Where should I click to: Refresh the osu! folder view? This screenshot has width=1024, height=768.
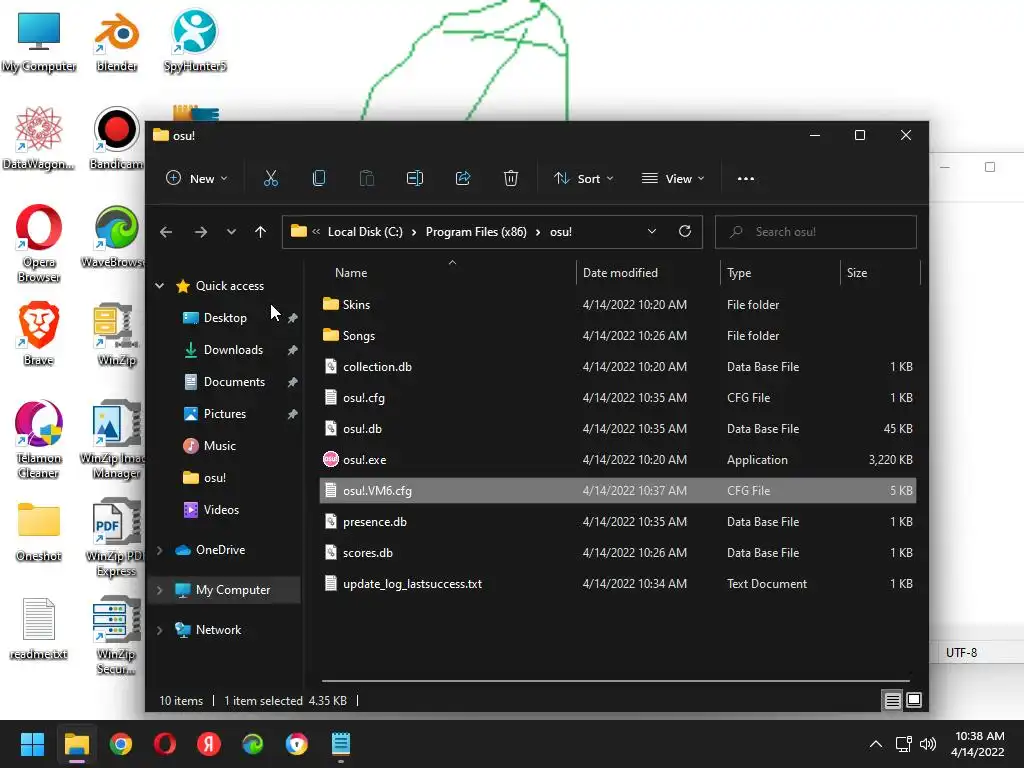coord(684,231)
